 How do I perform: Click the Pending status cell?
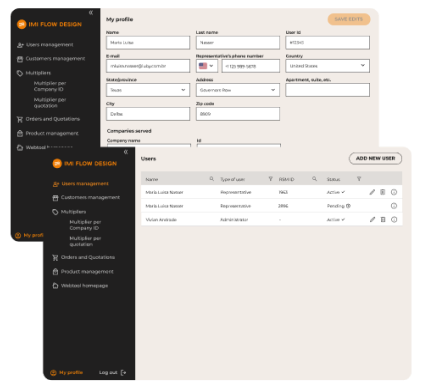(339, 206)
